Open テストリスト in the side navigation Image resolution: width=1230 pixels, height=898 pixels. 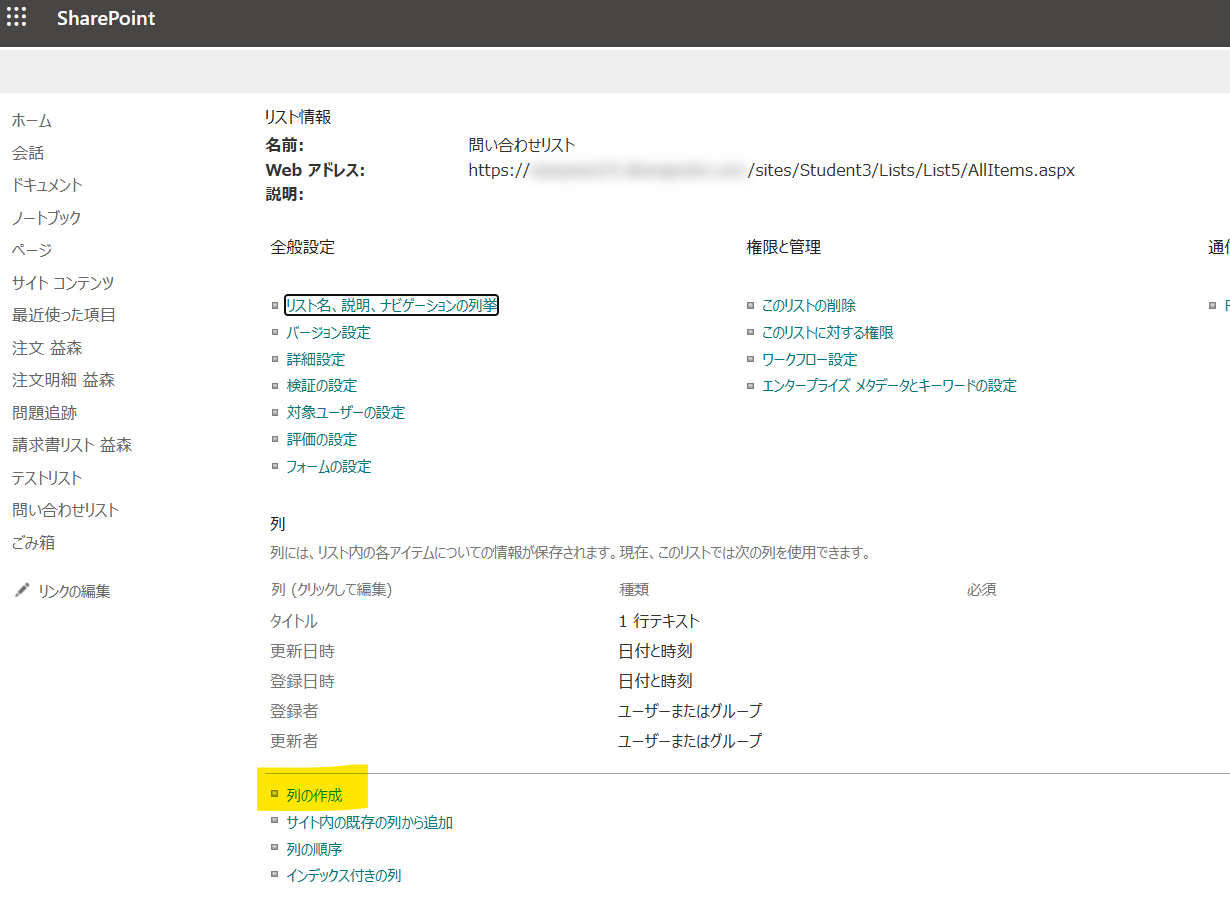pyautogui.click(x=47, y=478)
